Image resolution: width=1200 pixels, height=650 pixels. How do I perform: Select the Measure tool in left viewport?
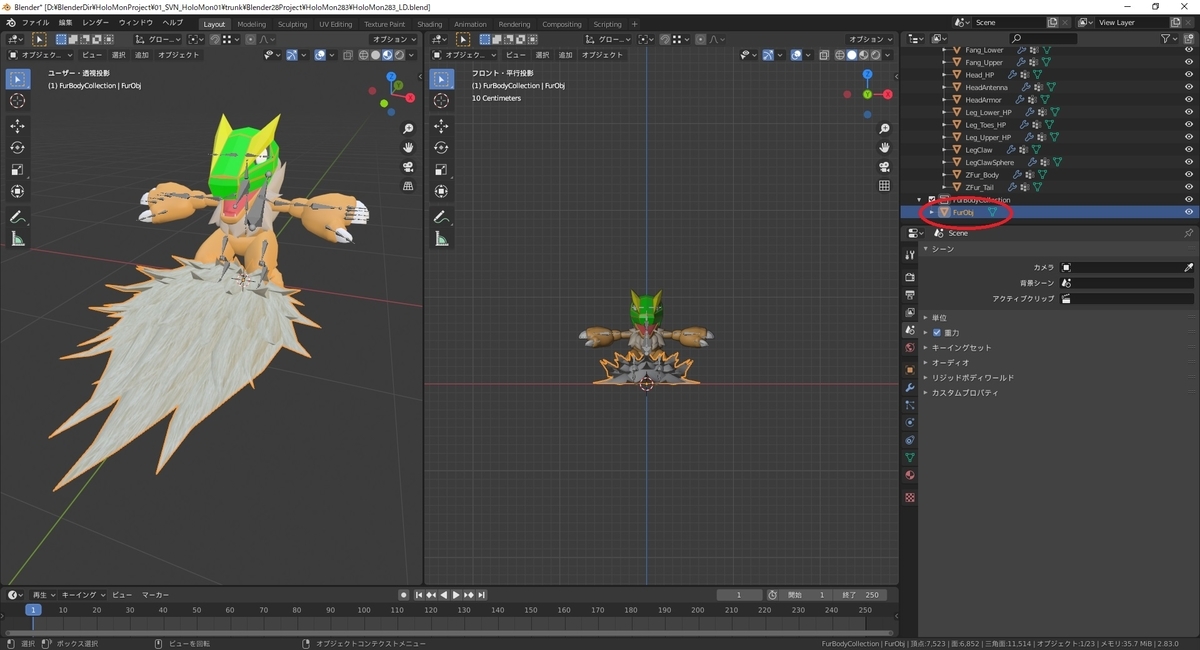18,239
